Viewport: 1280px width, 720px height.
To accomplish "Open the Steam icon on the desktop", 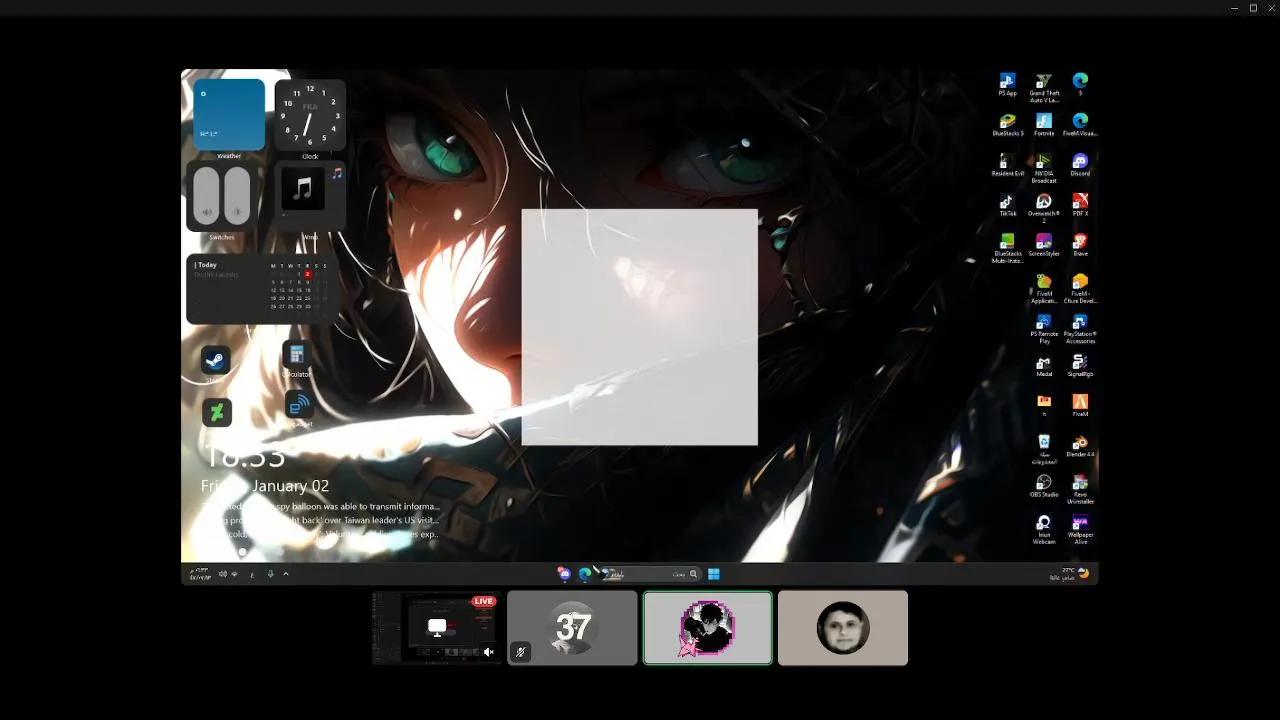I will tap(216, 360).
